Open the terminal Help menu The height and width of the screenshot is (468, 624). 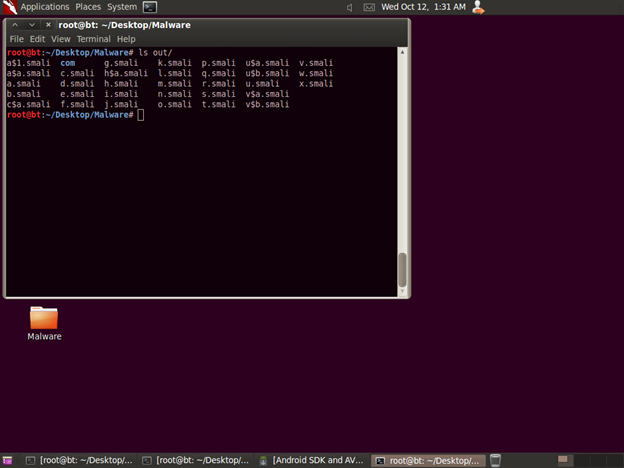click(x=126, y=39)
